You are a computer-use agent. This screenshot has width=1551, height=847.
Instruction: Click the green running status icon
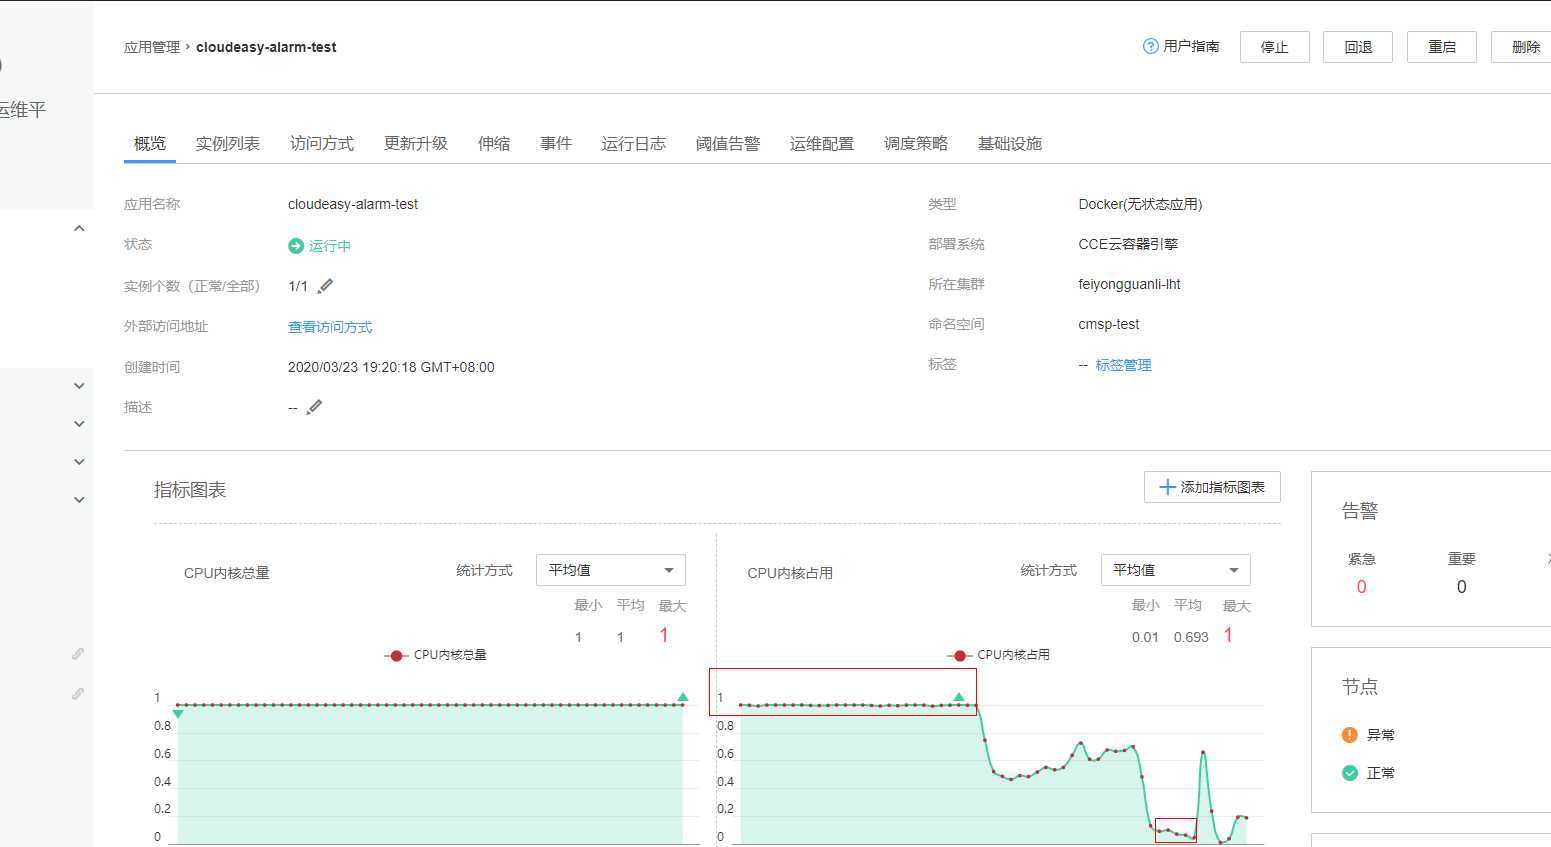(296, 246)
